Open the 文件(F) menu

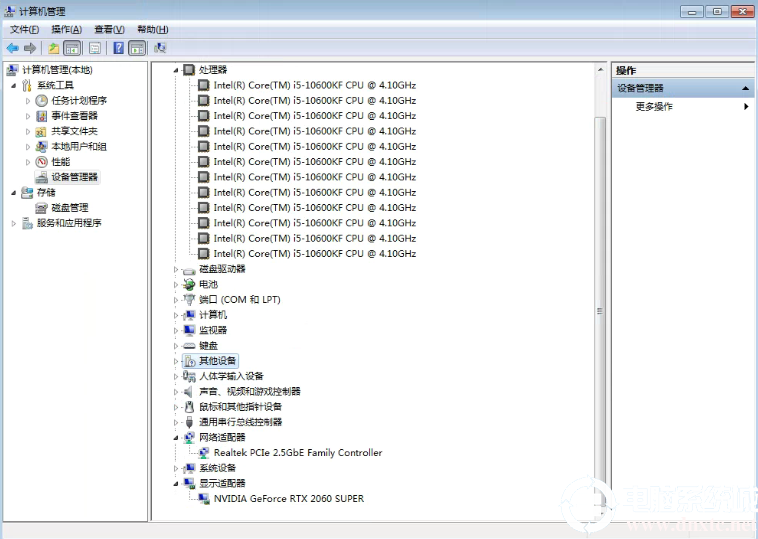pyautogui.click(x=24, y=29)
